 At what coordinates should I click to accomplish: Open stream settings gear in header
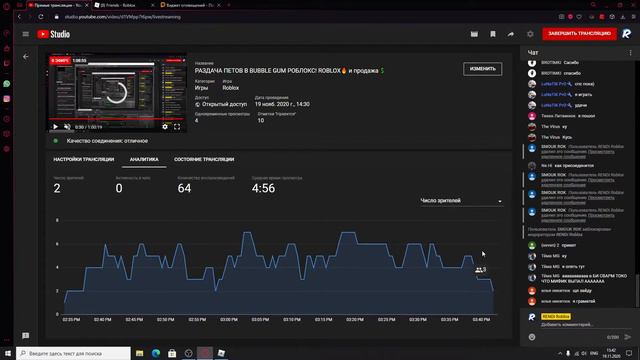(x=530, y=34)
